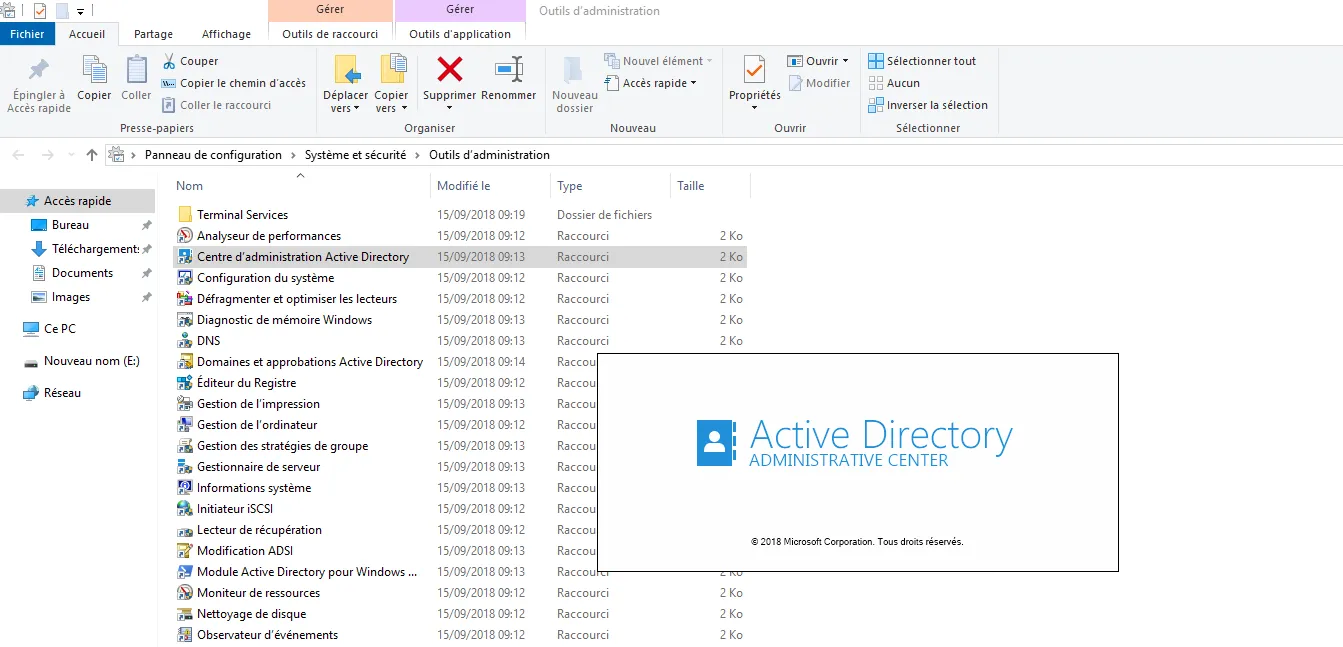
Task: Click the Épingler à Accès rapide icon
Action: [x=38, y=70]
